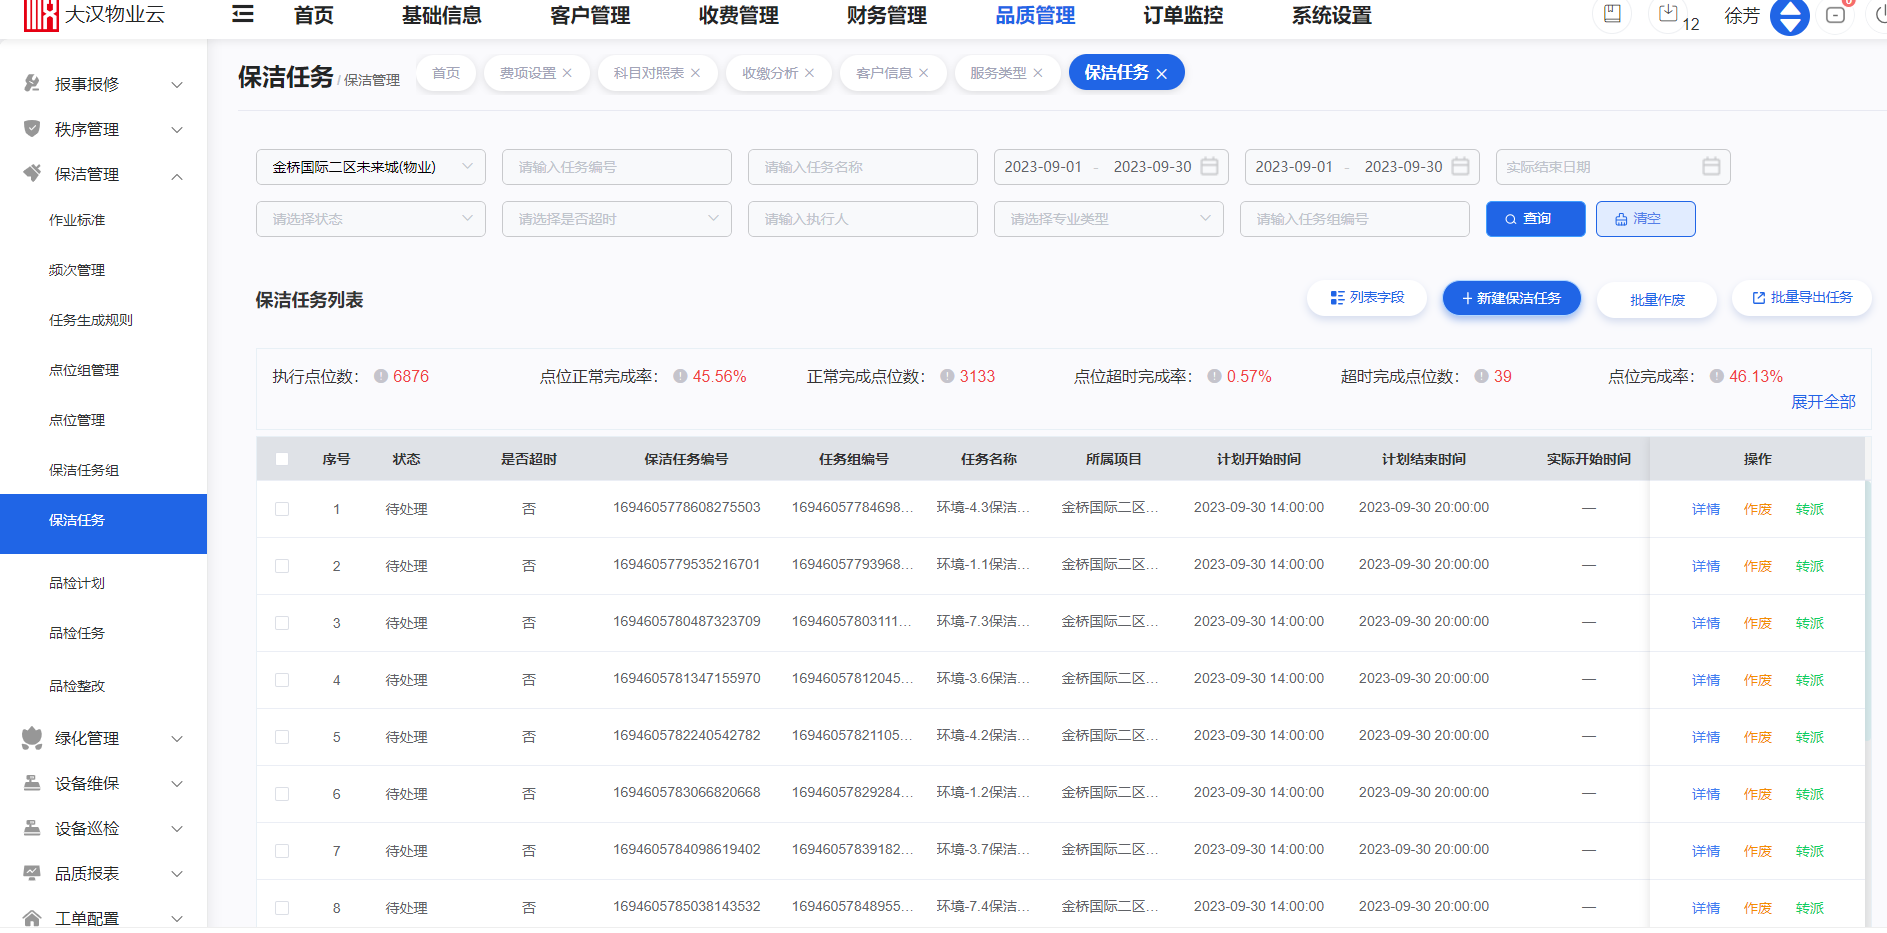This screenshot has height=933, width=1887.
Task: Open the 系统设置 top menu
Action: point(1331,15)
